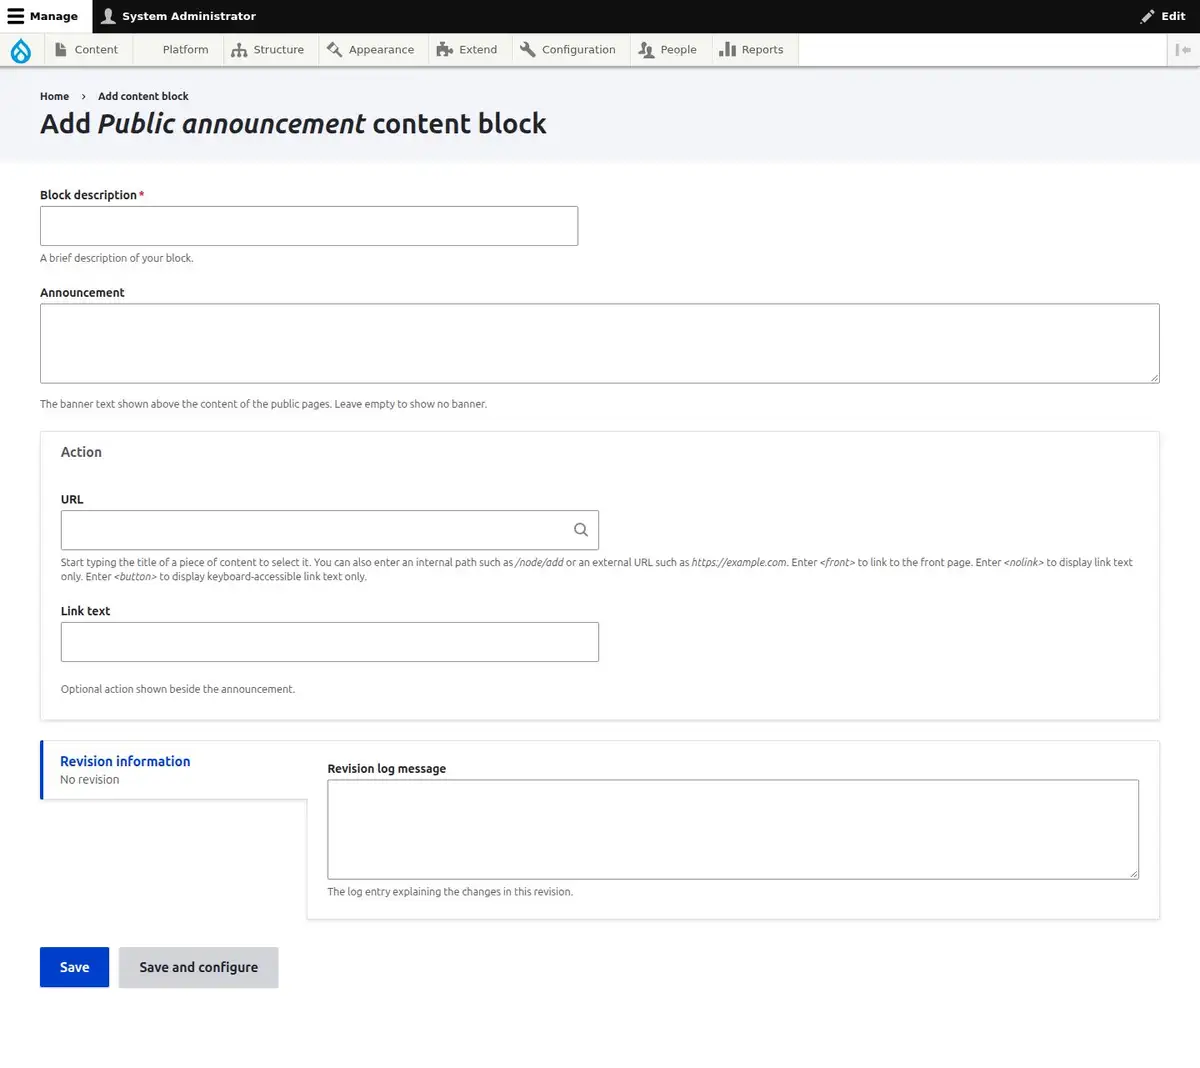This screenshot has width=1200, height=1068.
Task: Click the Save and configure button
Action: click(198, 967)
